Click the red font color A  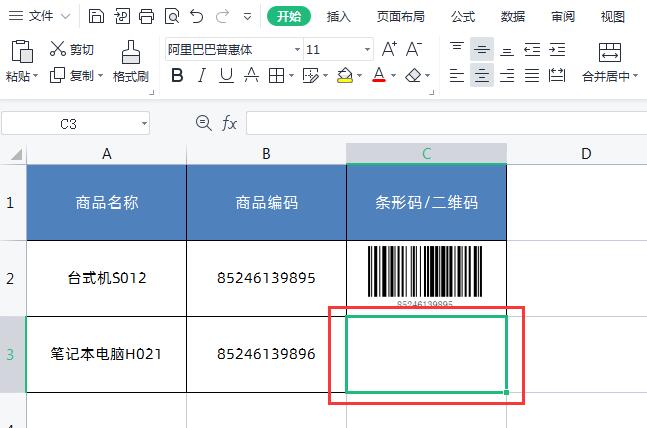pos(379,76)
